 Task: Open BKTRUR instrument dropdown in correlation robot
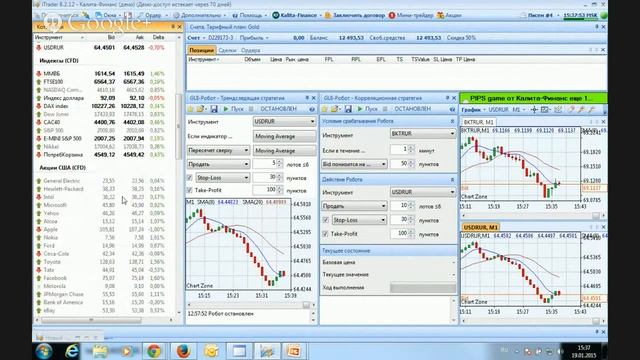tap(423, 134)
